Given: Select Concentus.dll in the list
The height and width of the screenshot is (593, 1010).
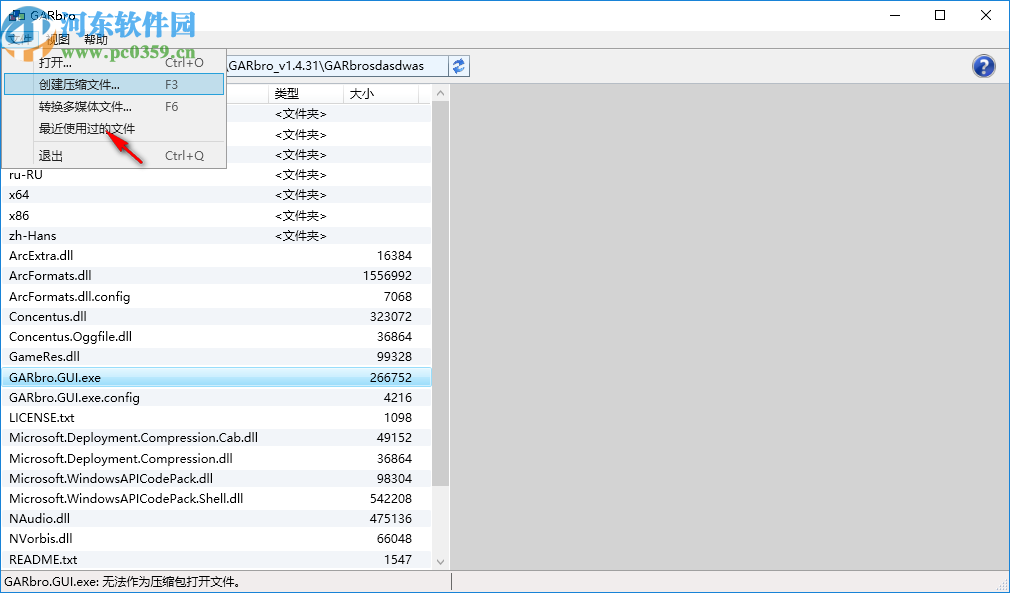Looking at the screenshot, I should coord(216,316).
